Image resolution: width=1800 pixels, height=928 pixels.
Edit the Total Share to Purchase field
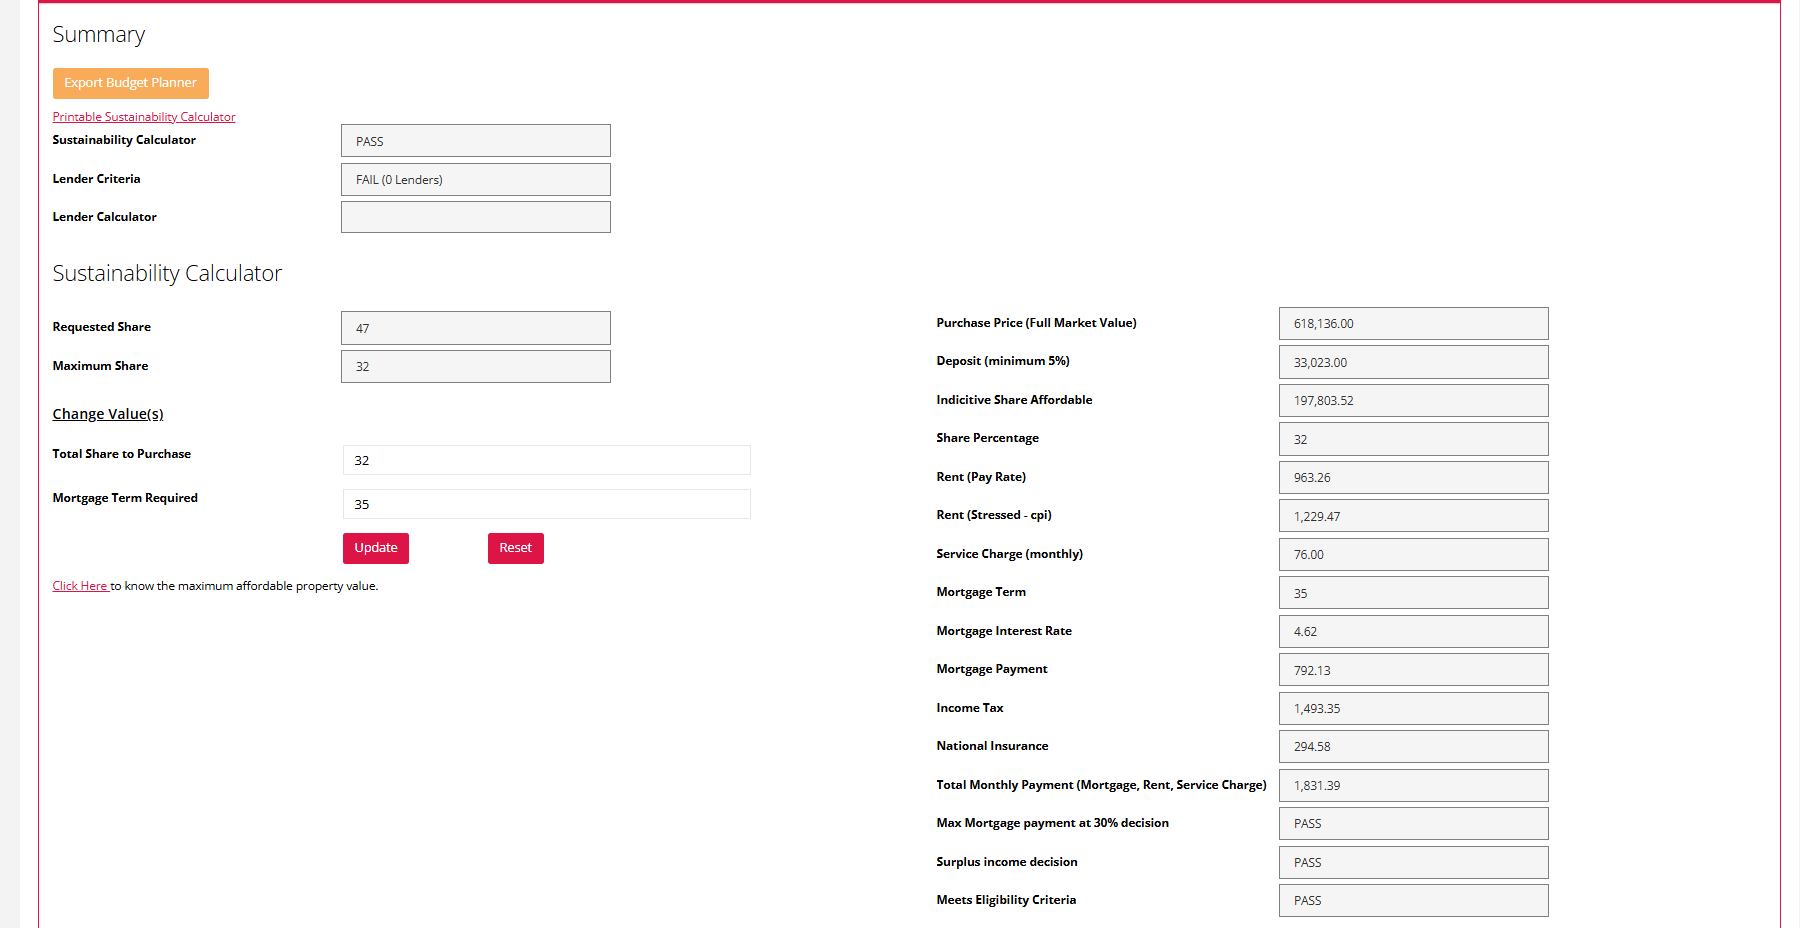[x=546, y=460]
